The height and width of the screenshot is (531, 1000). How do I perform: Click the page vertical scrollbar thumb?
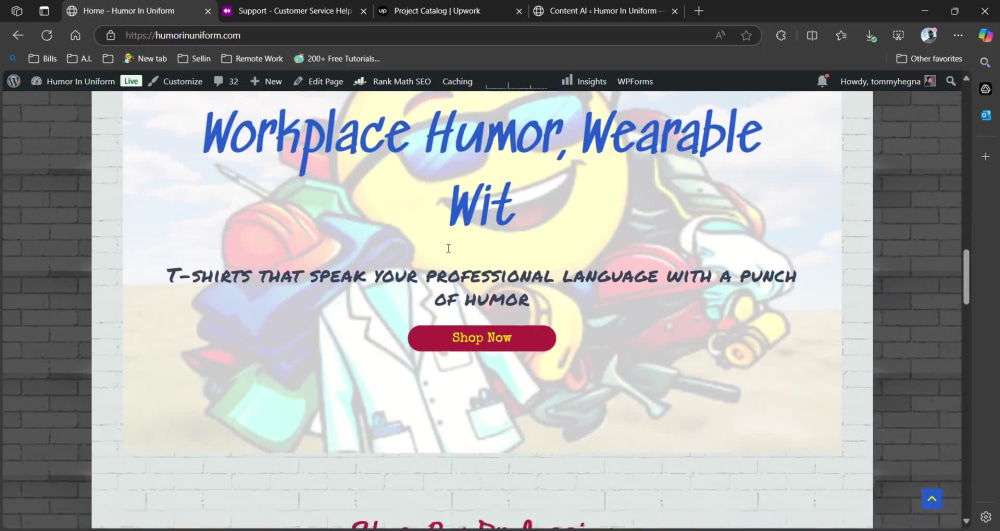pos(966,277)
